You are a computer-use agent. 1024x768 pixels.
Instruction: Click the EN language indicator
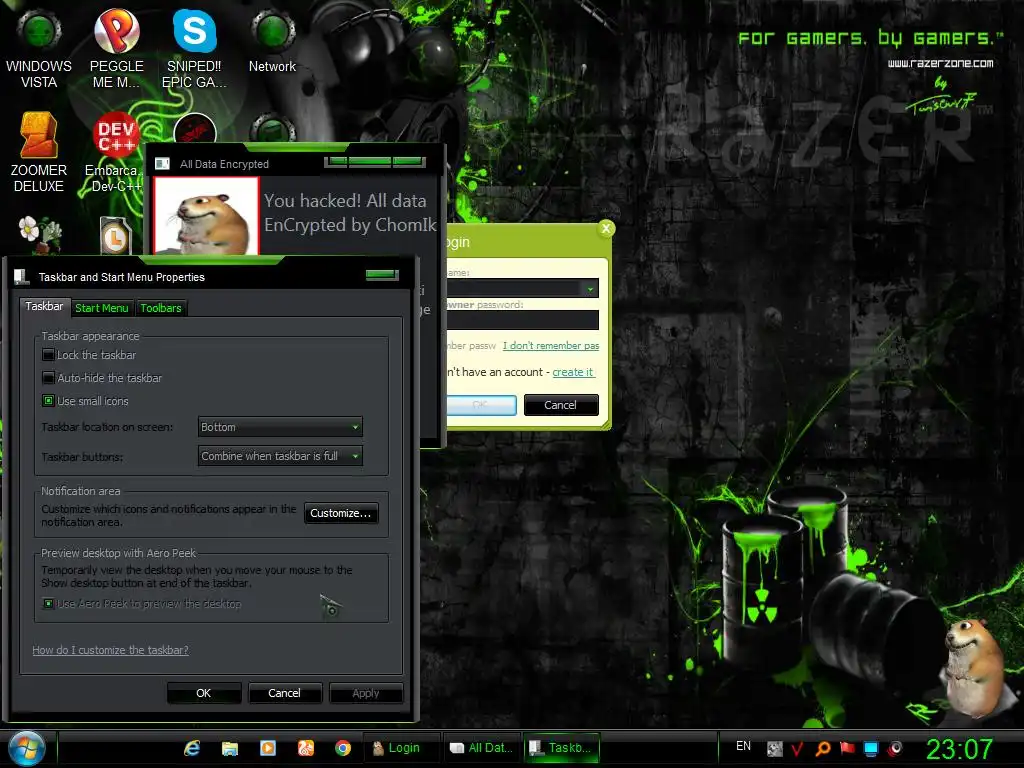point(743,746)
